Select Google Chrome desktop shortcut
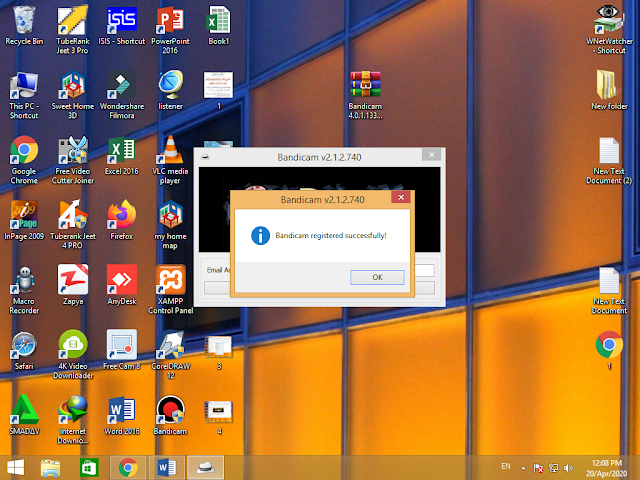Screen dimensions: 640x480 tap(24, 160)
